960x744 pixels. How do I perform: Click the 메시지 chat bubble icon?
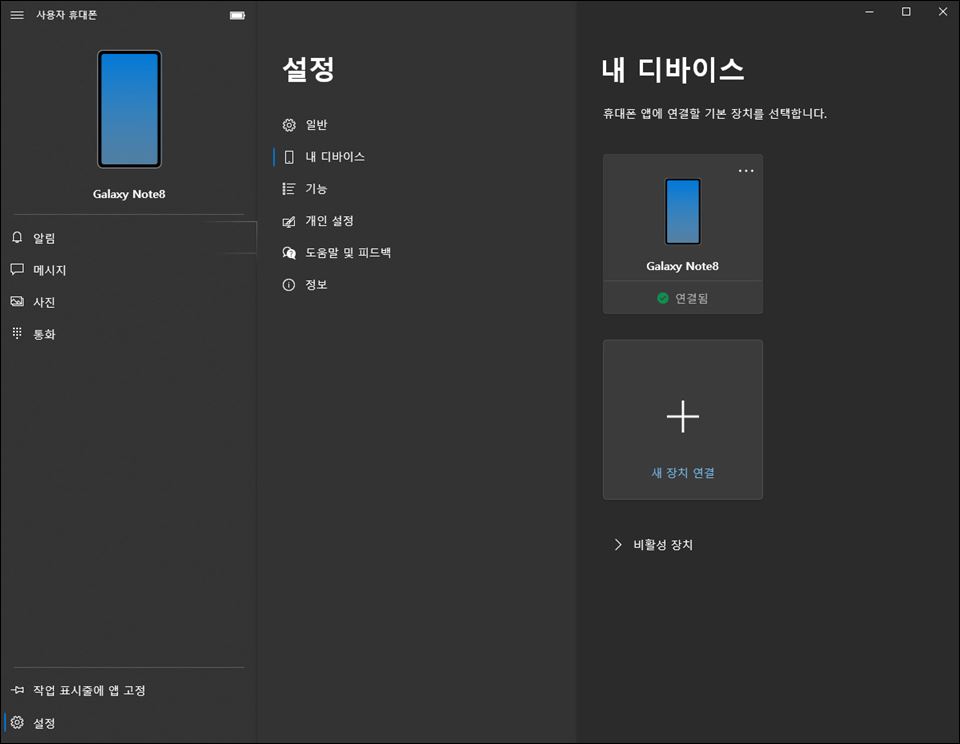(17, 270)
